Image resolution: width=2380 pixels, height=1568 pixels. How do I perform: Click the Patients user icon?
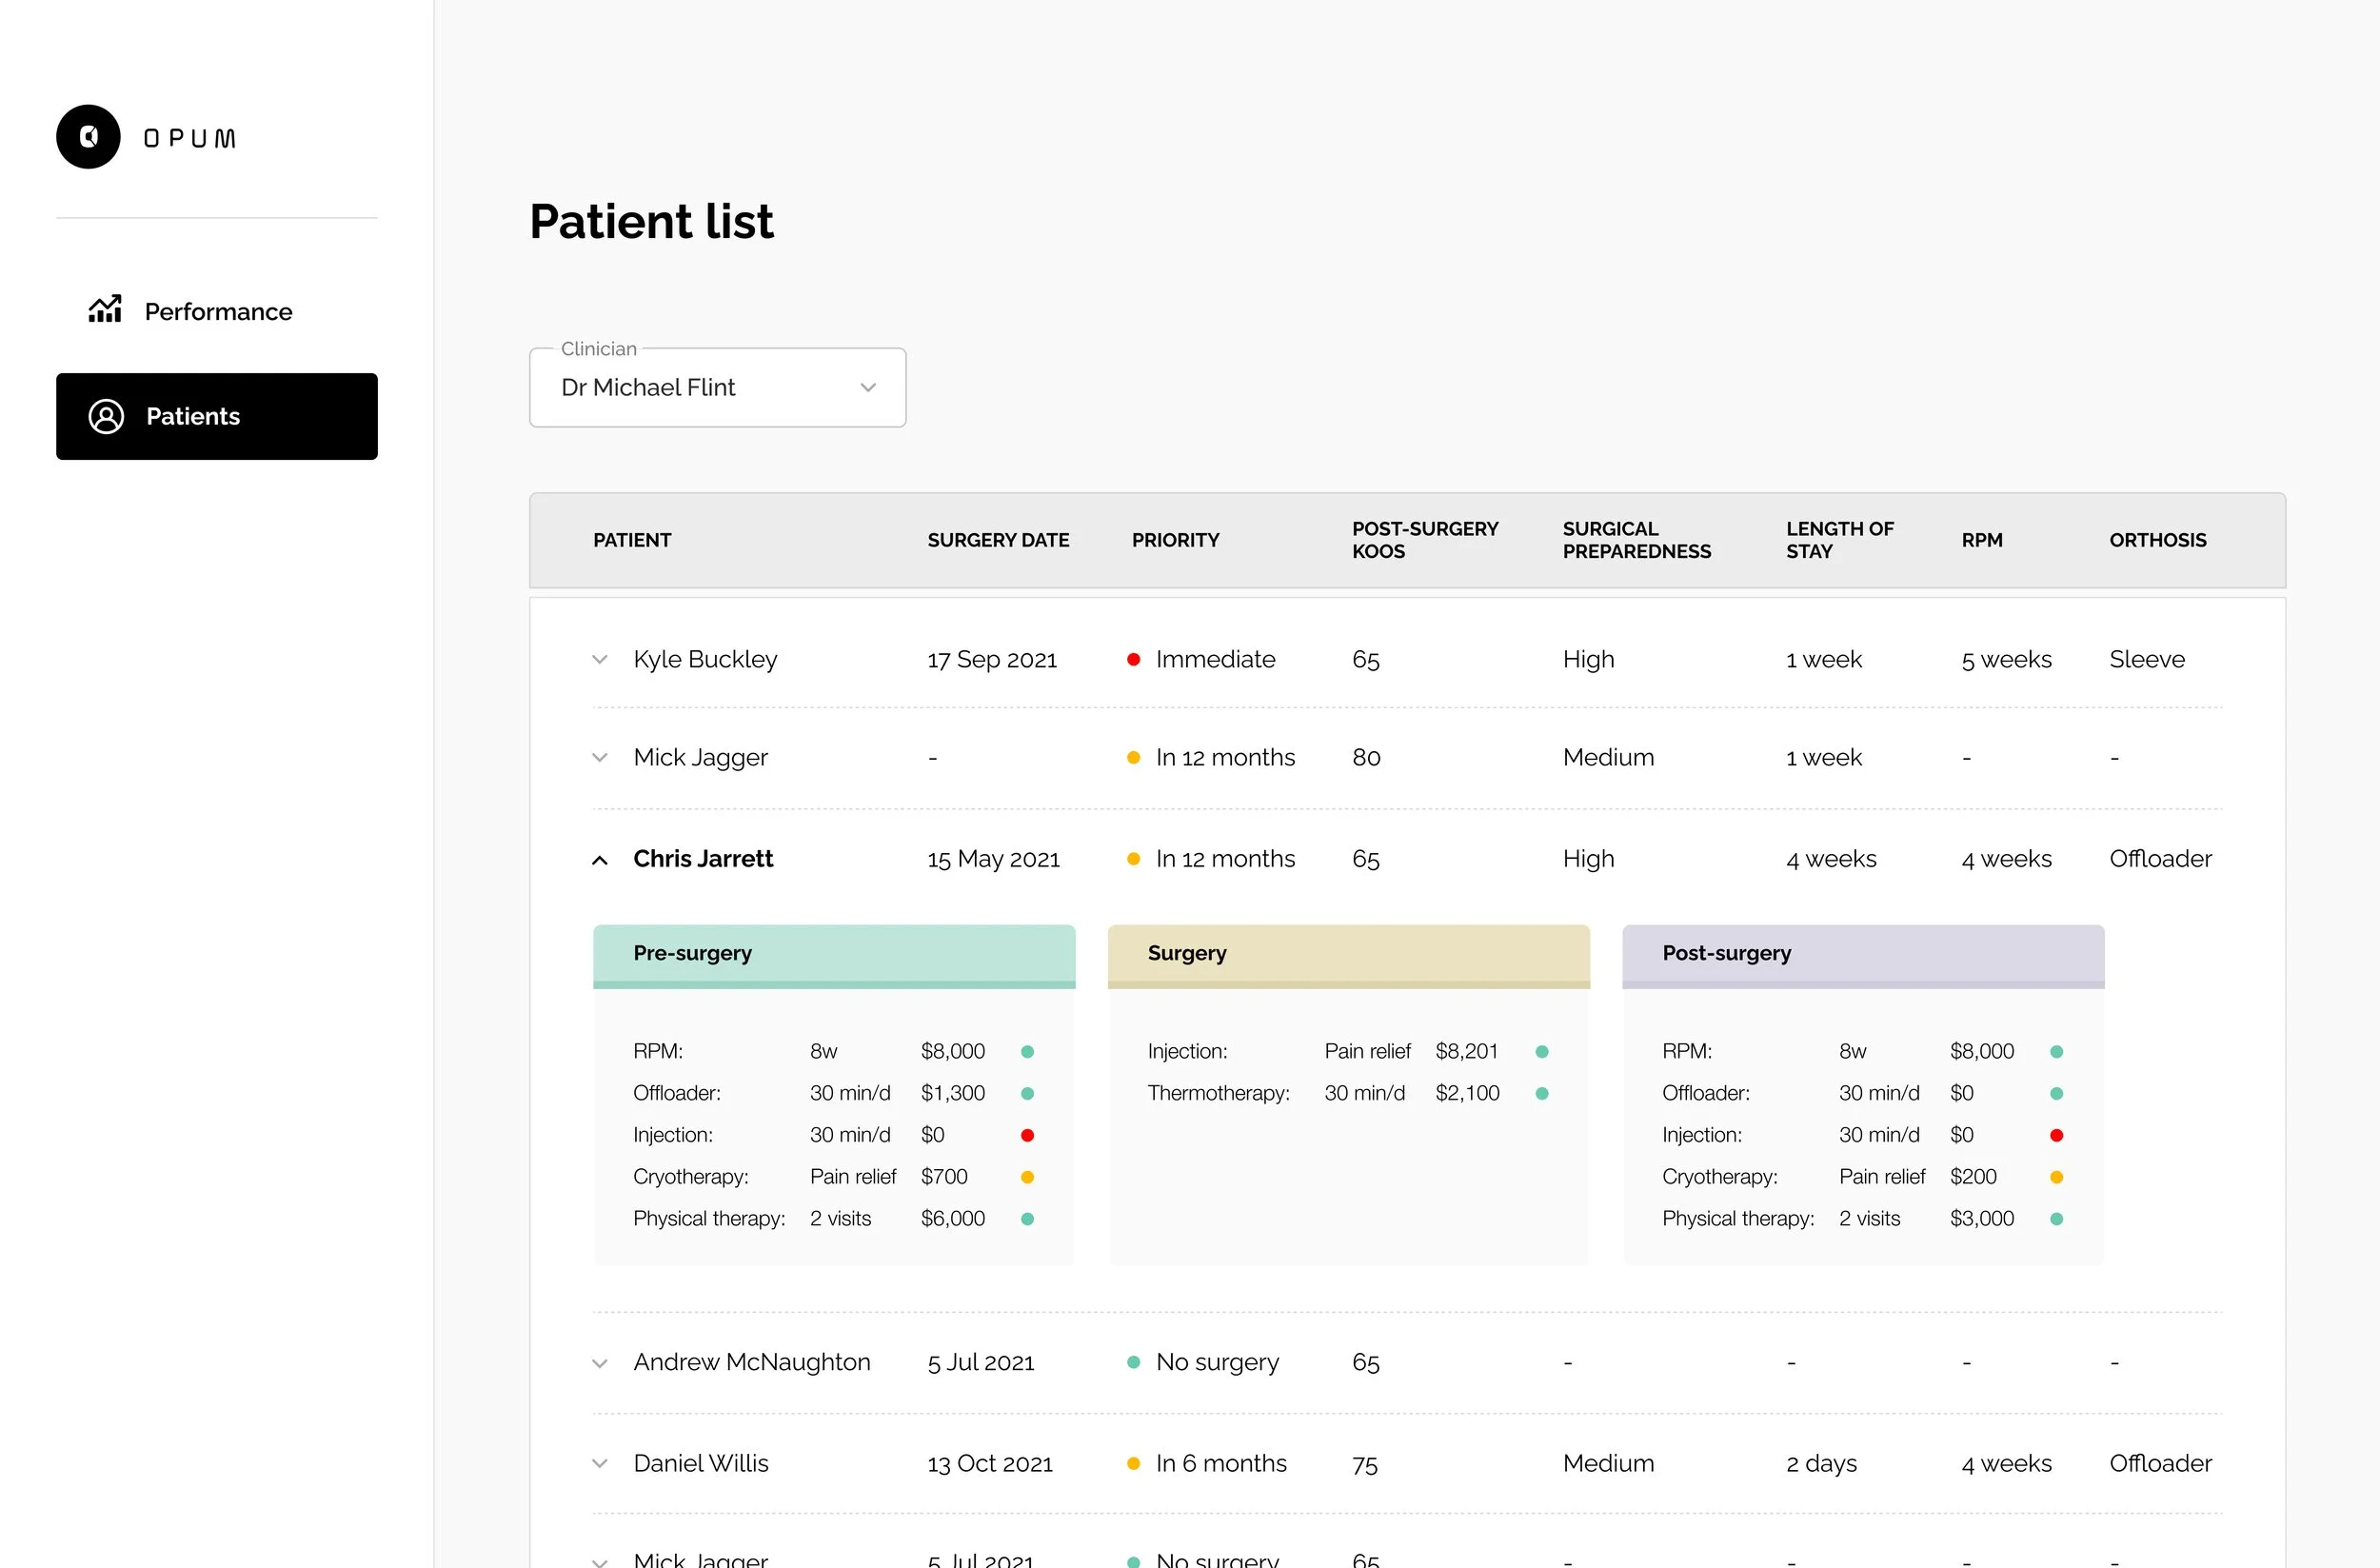[106, 416]
